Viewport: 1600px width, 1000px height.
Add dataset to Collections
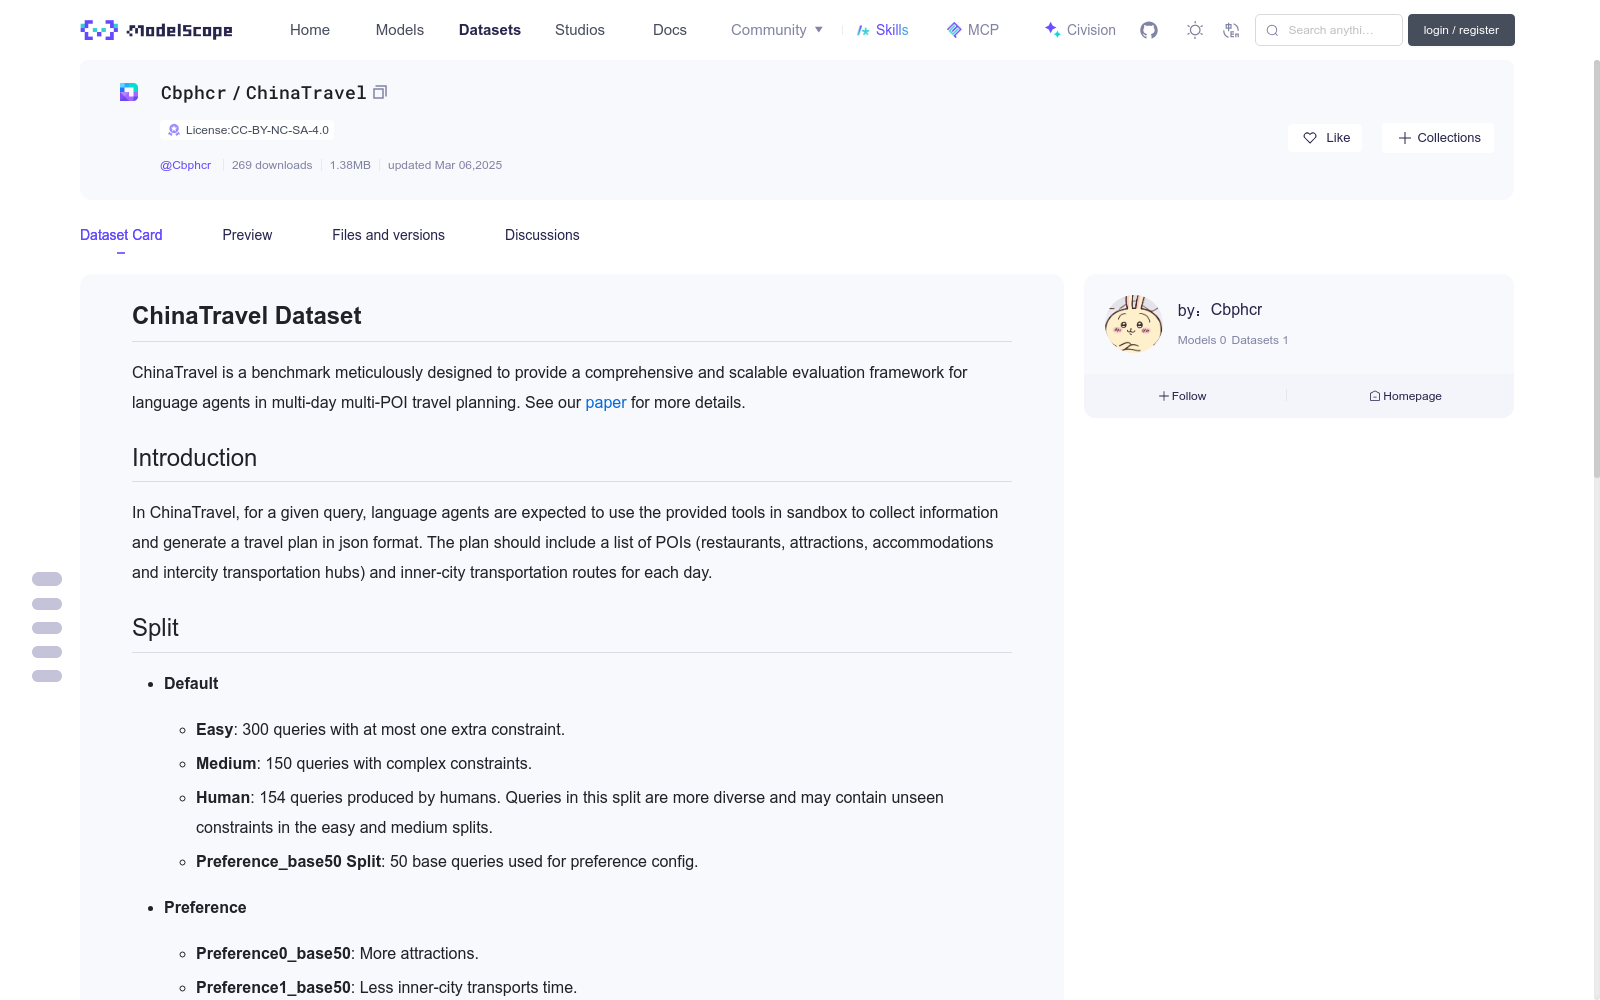pos(1438,138)
